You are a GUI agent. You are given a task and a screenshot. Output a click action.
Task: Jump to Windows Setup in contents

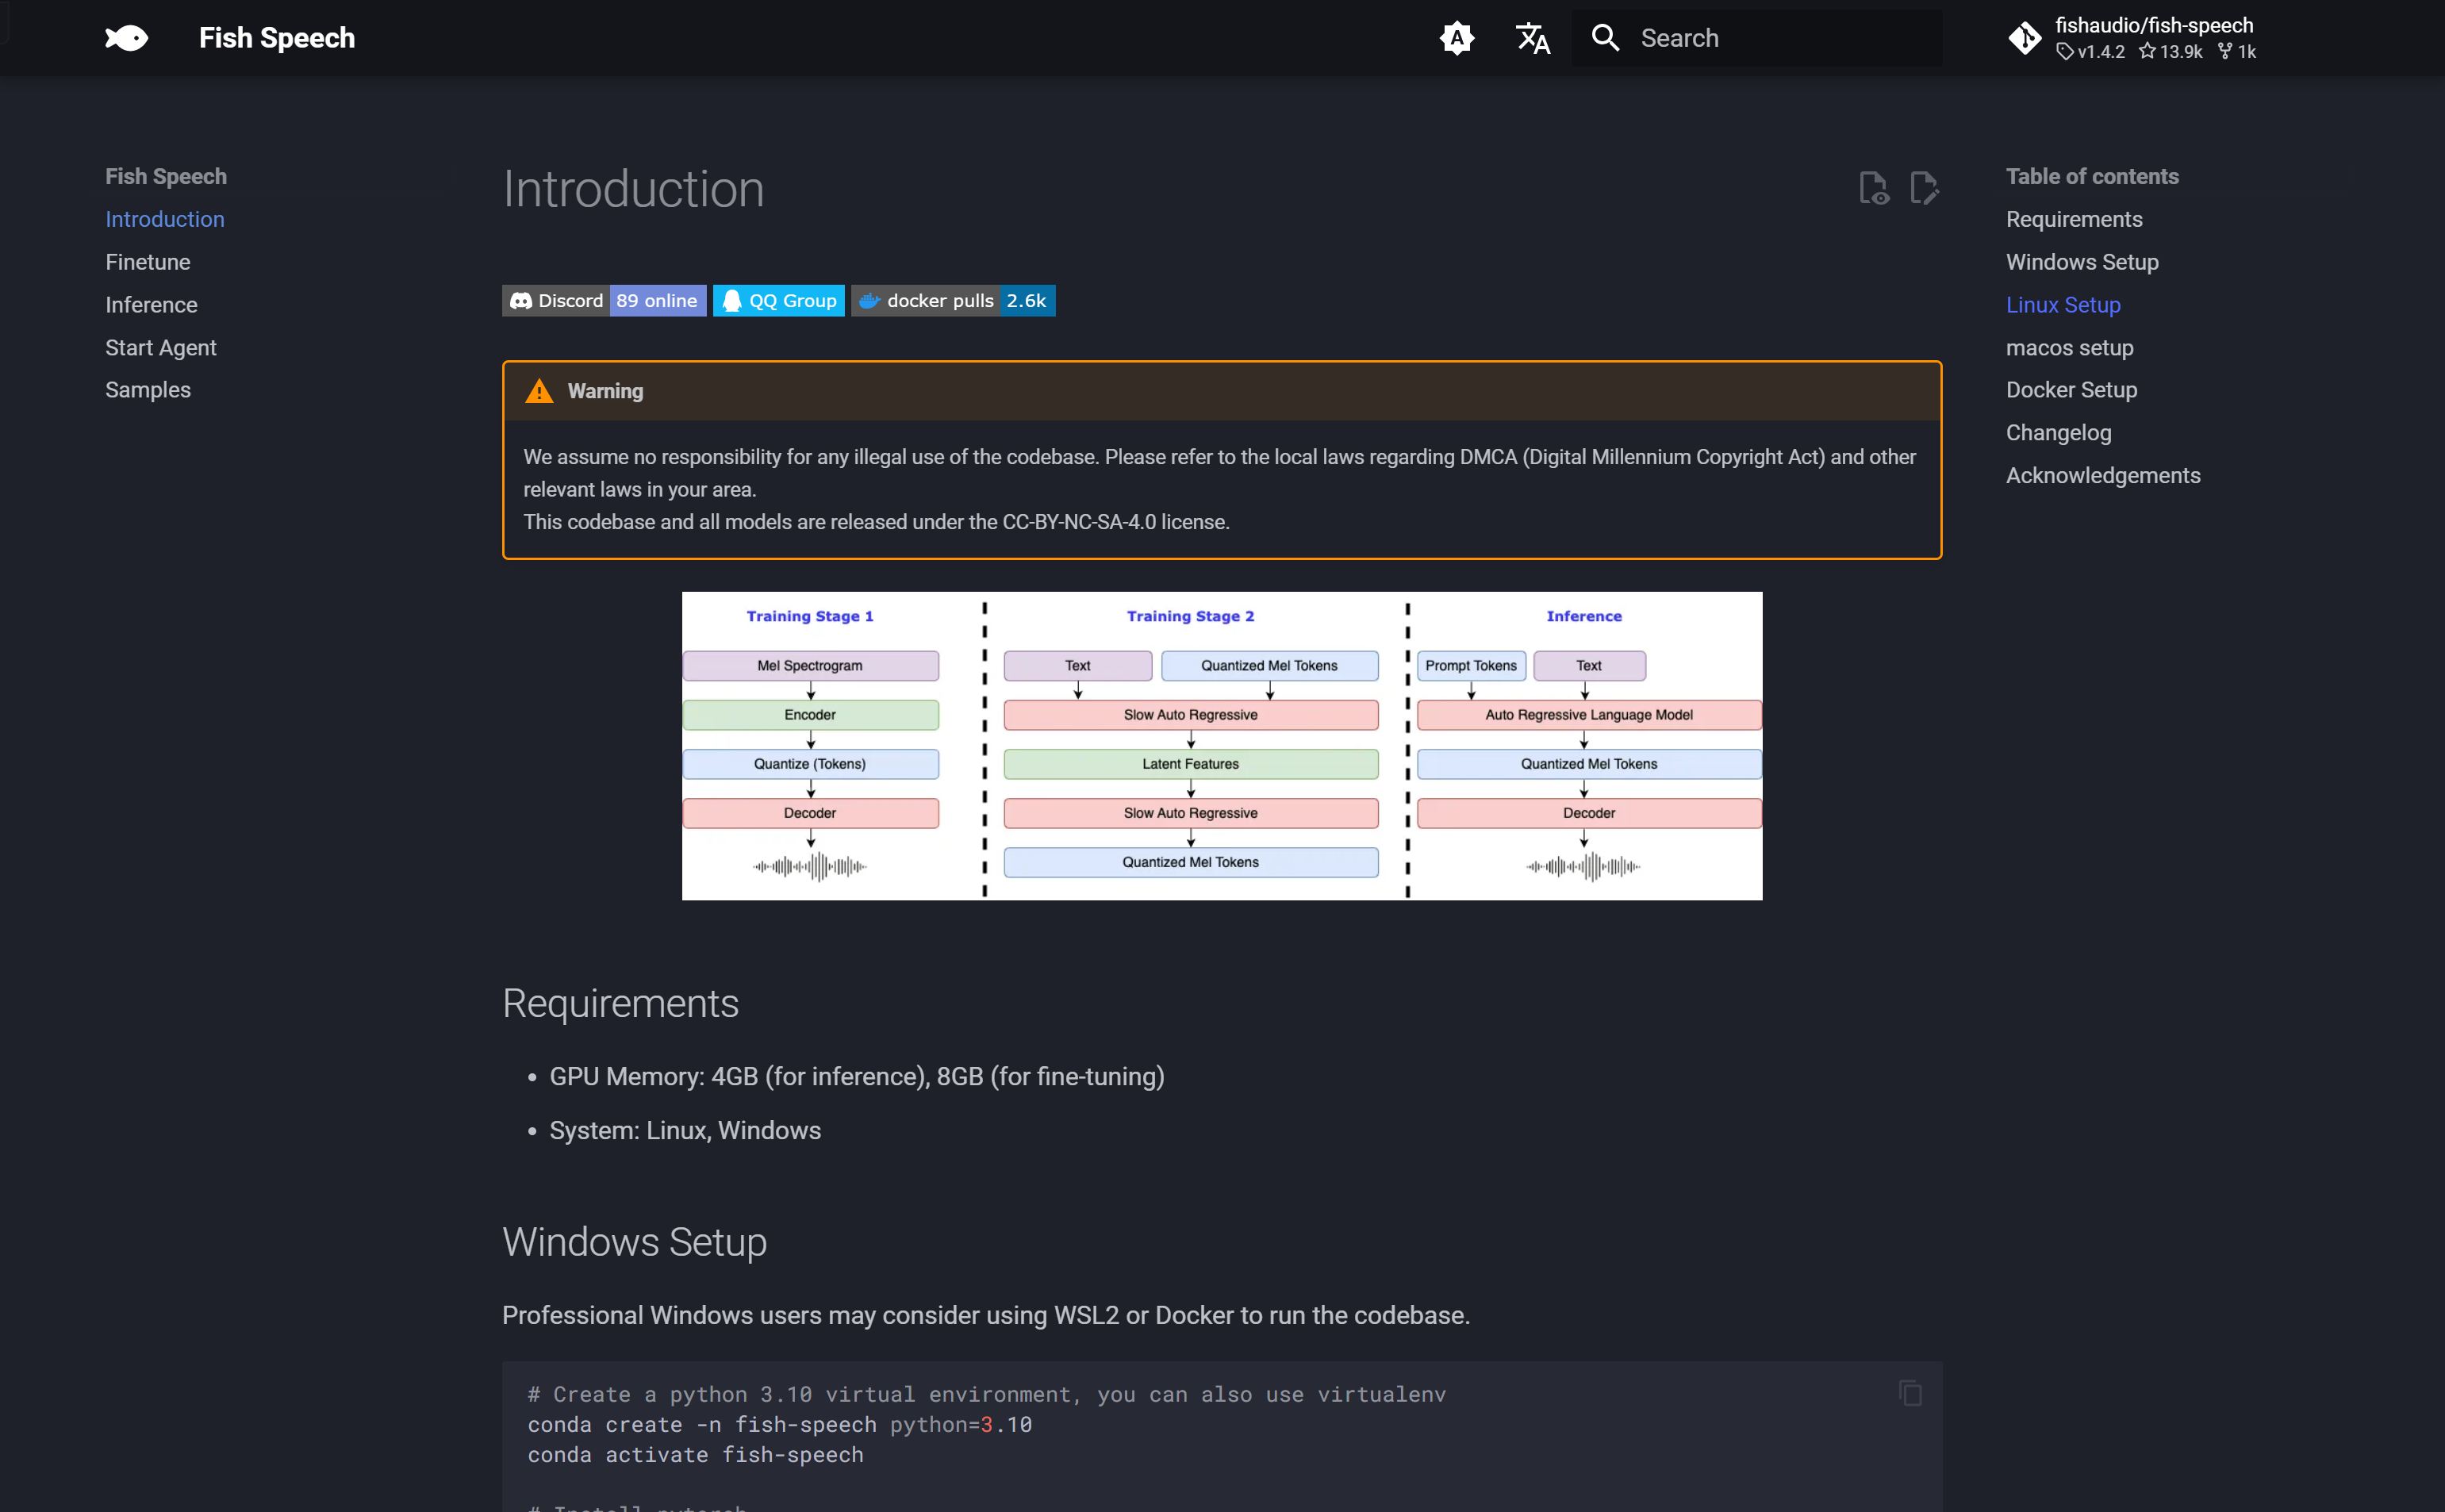[x=2082, y=262]
